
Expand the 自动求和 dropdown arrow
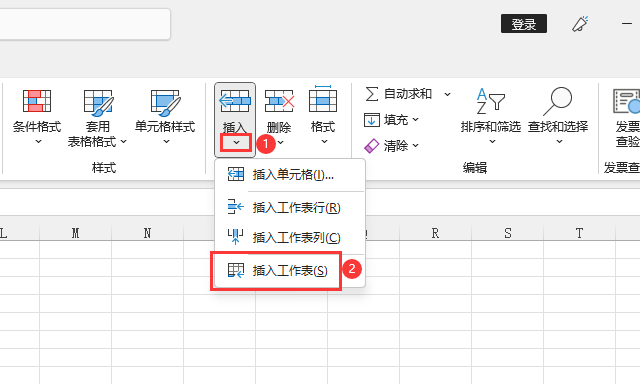tap(447, 94)
